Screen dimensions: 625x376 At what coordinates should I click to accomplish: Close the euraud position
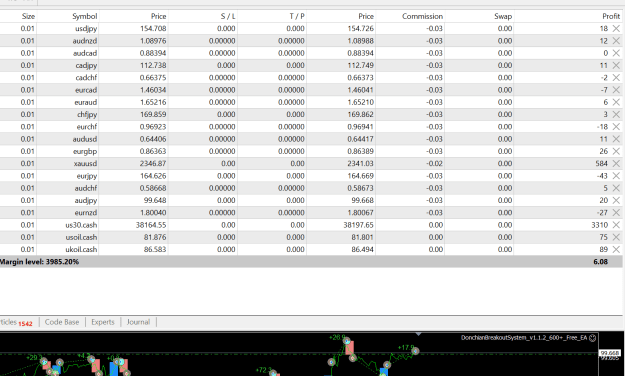click(616, 102)
